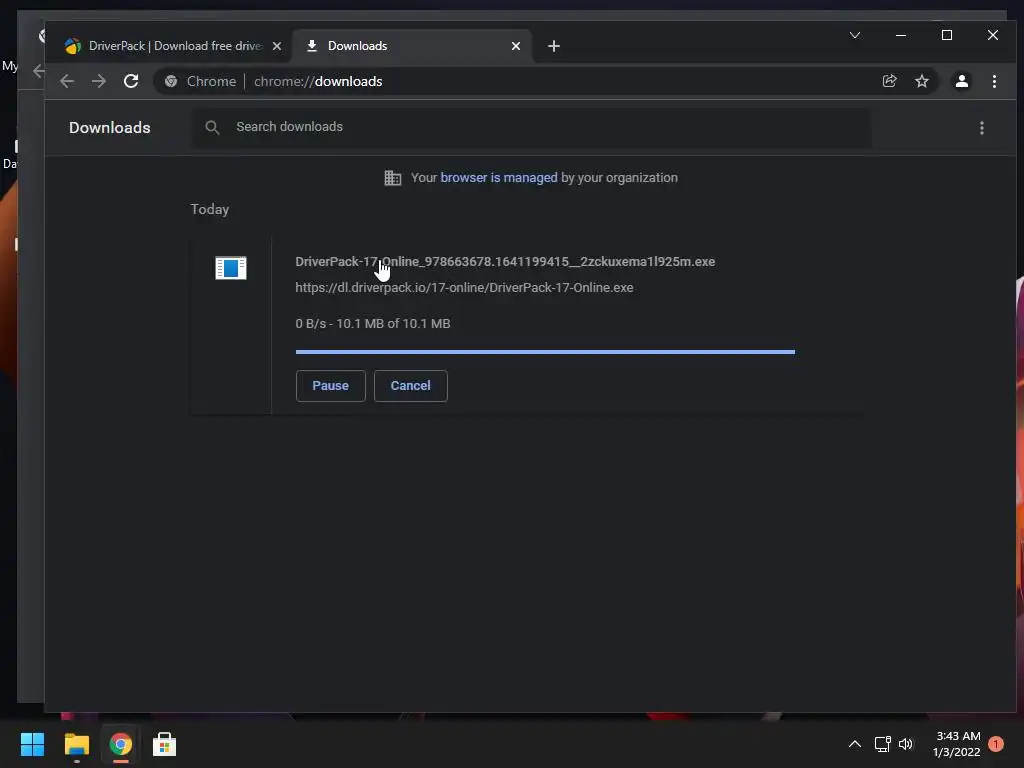Click the Today date heading
Image resolution: width=1024 pixels, height=768 pixels.
[x=210, y=210]
